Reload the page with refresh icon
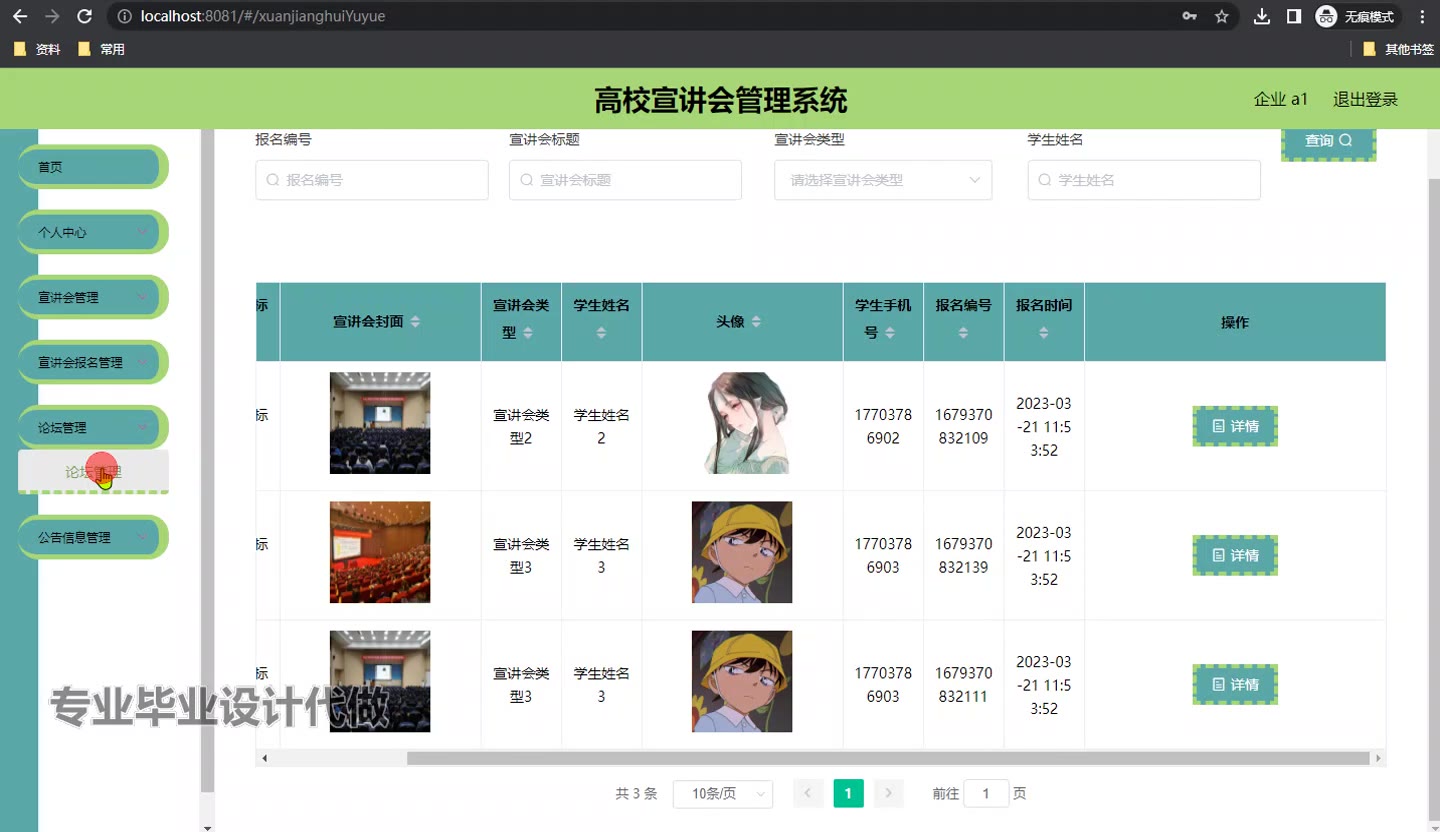The width and height of the screenshot is (1440, 832). 85,16
